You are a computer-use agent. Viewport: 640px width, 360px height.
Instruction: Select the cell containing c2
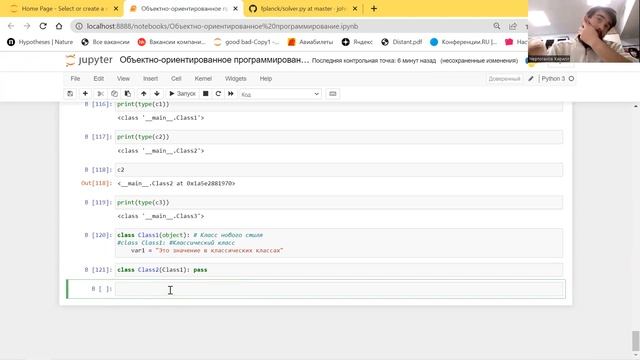[x=339, y=170]
